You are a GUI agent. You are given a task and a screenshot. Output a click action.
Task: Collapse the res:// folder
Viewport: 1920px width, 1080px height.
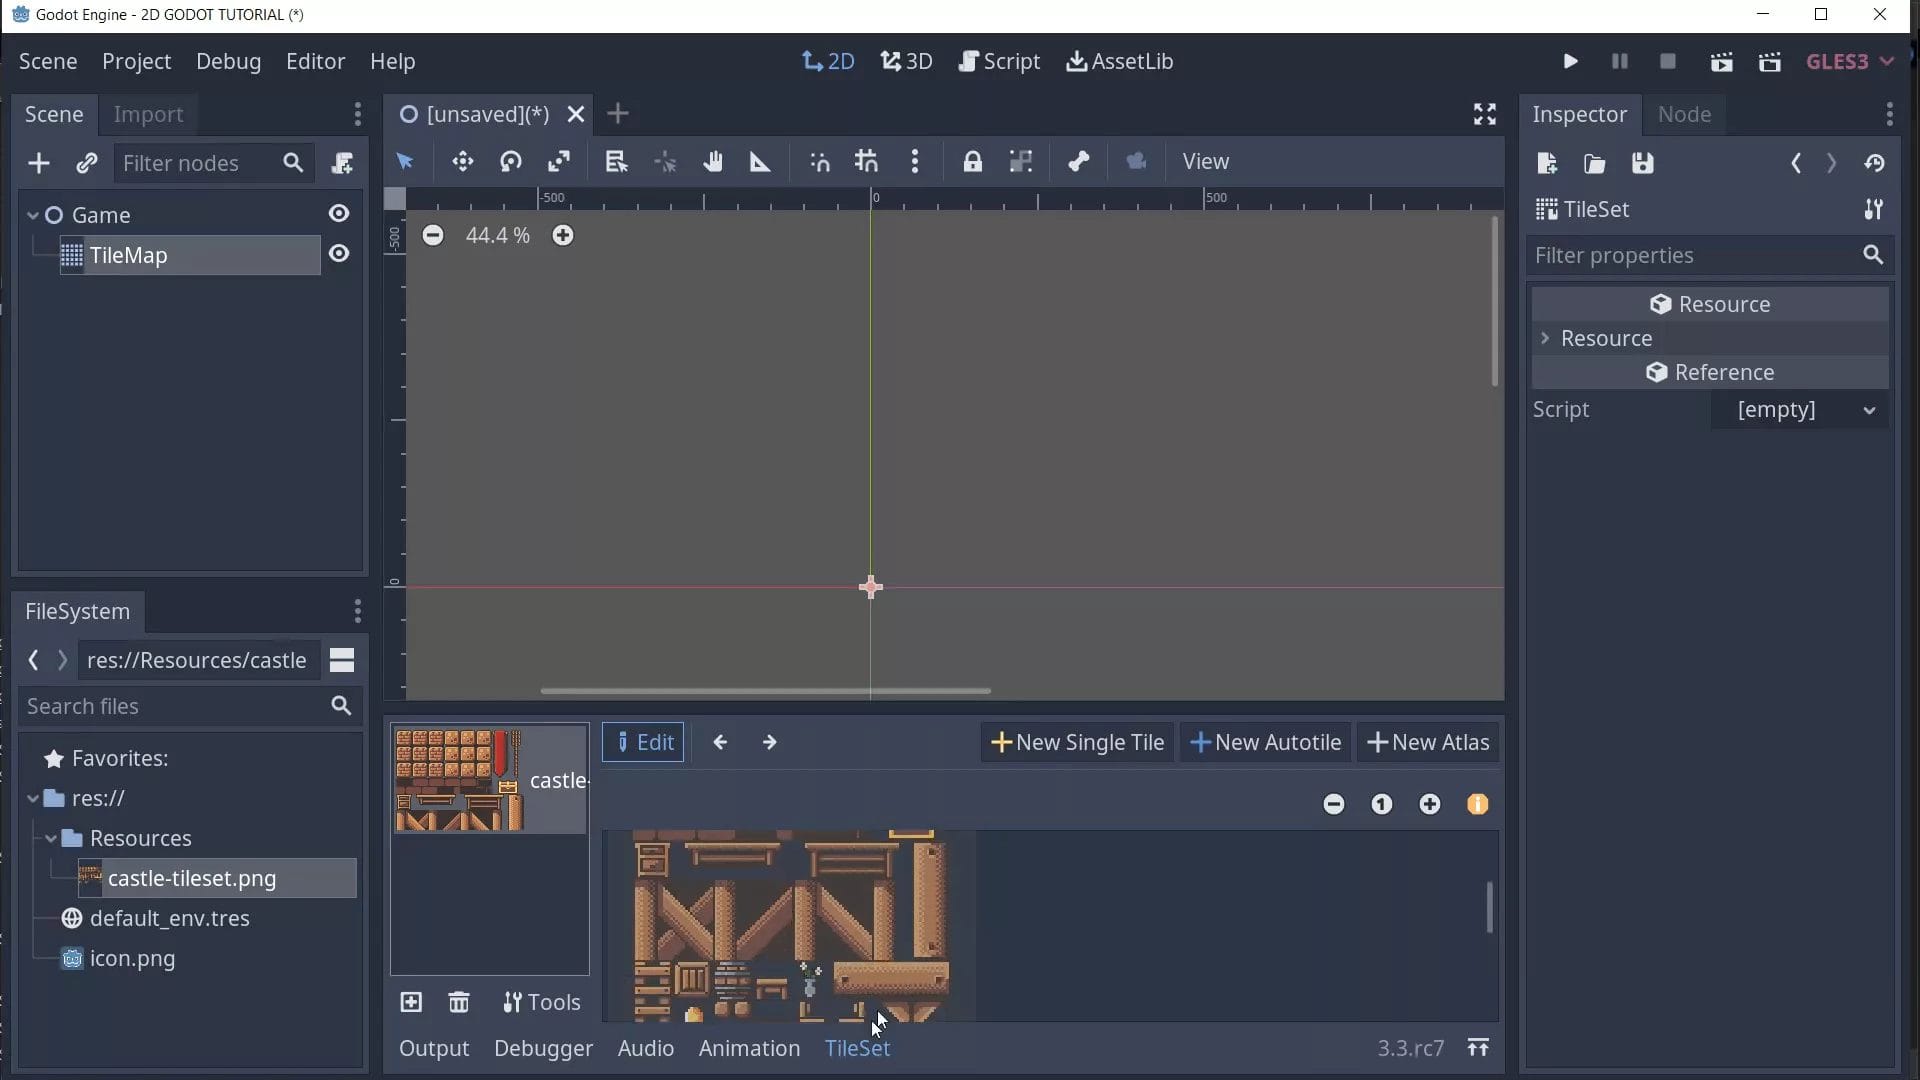(x=33, y=798)
